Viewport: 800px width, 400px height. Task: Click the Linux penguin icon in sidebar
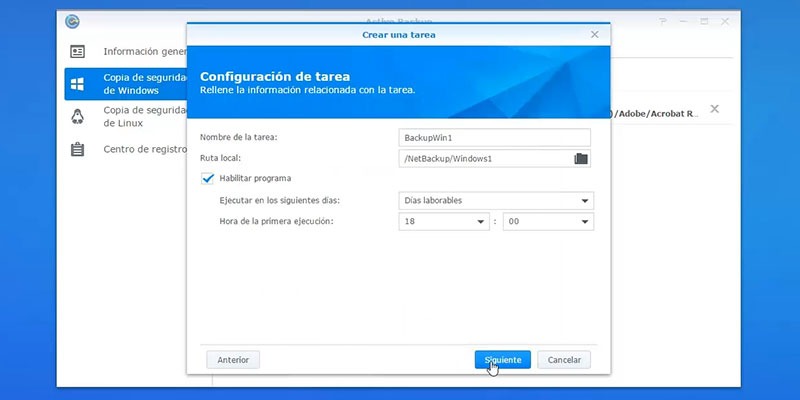pyautogui.click(x=78, y=117)
